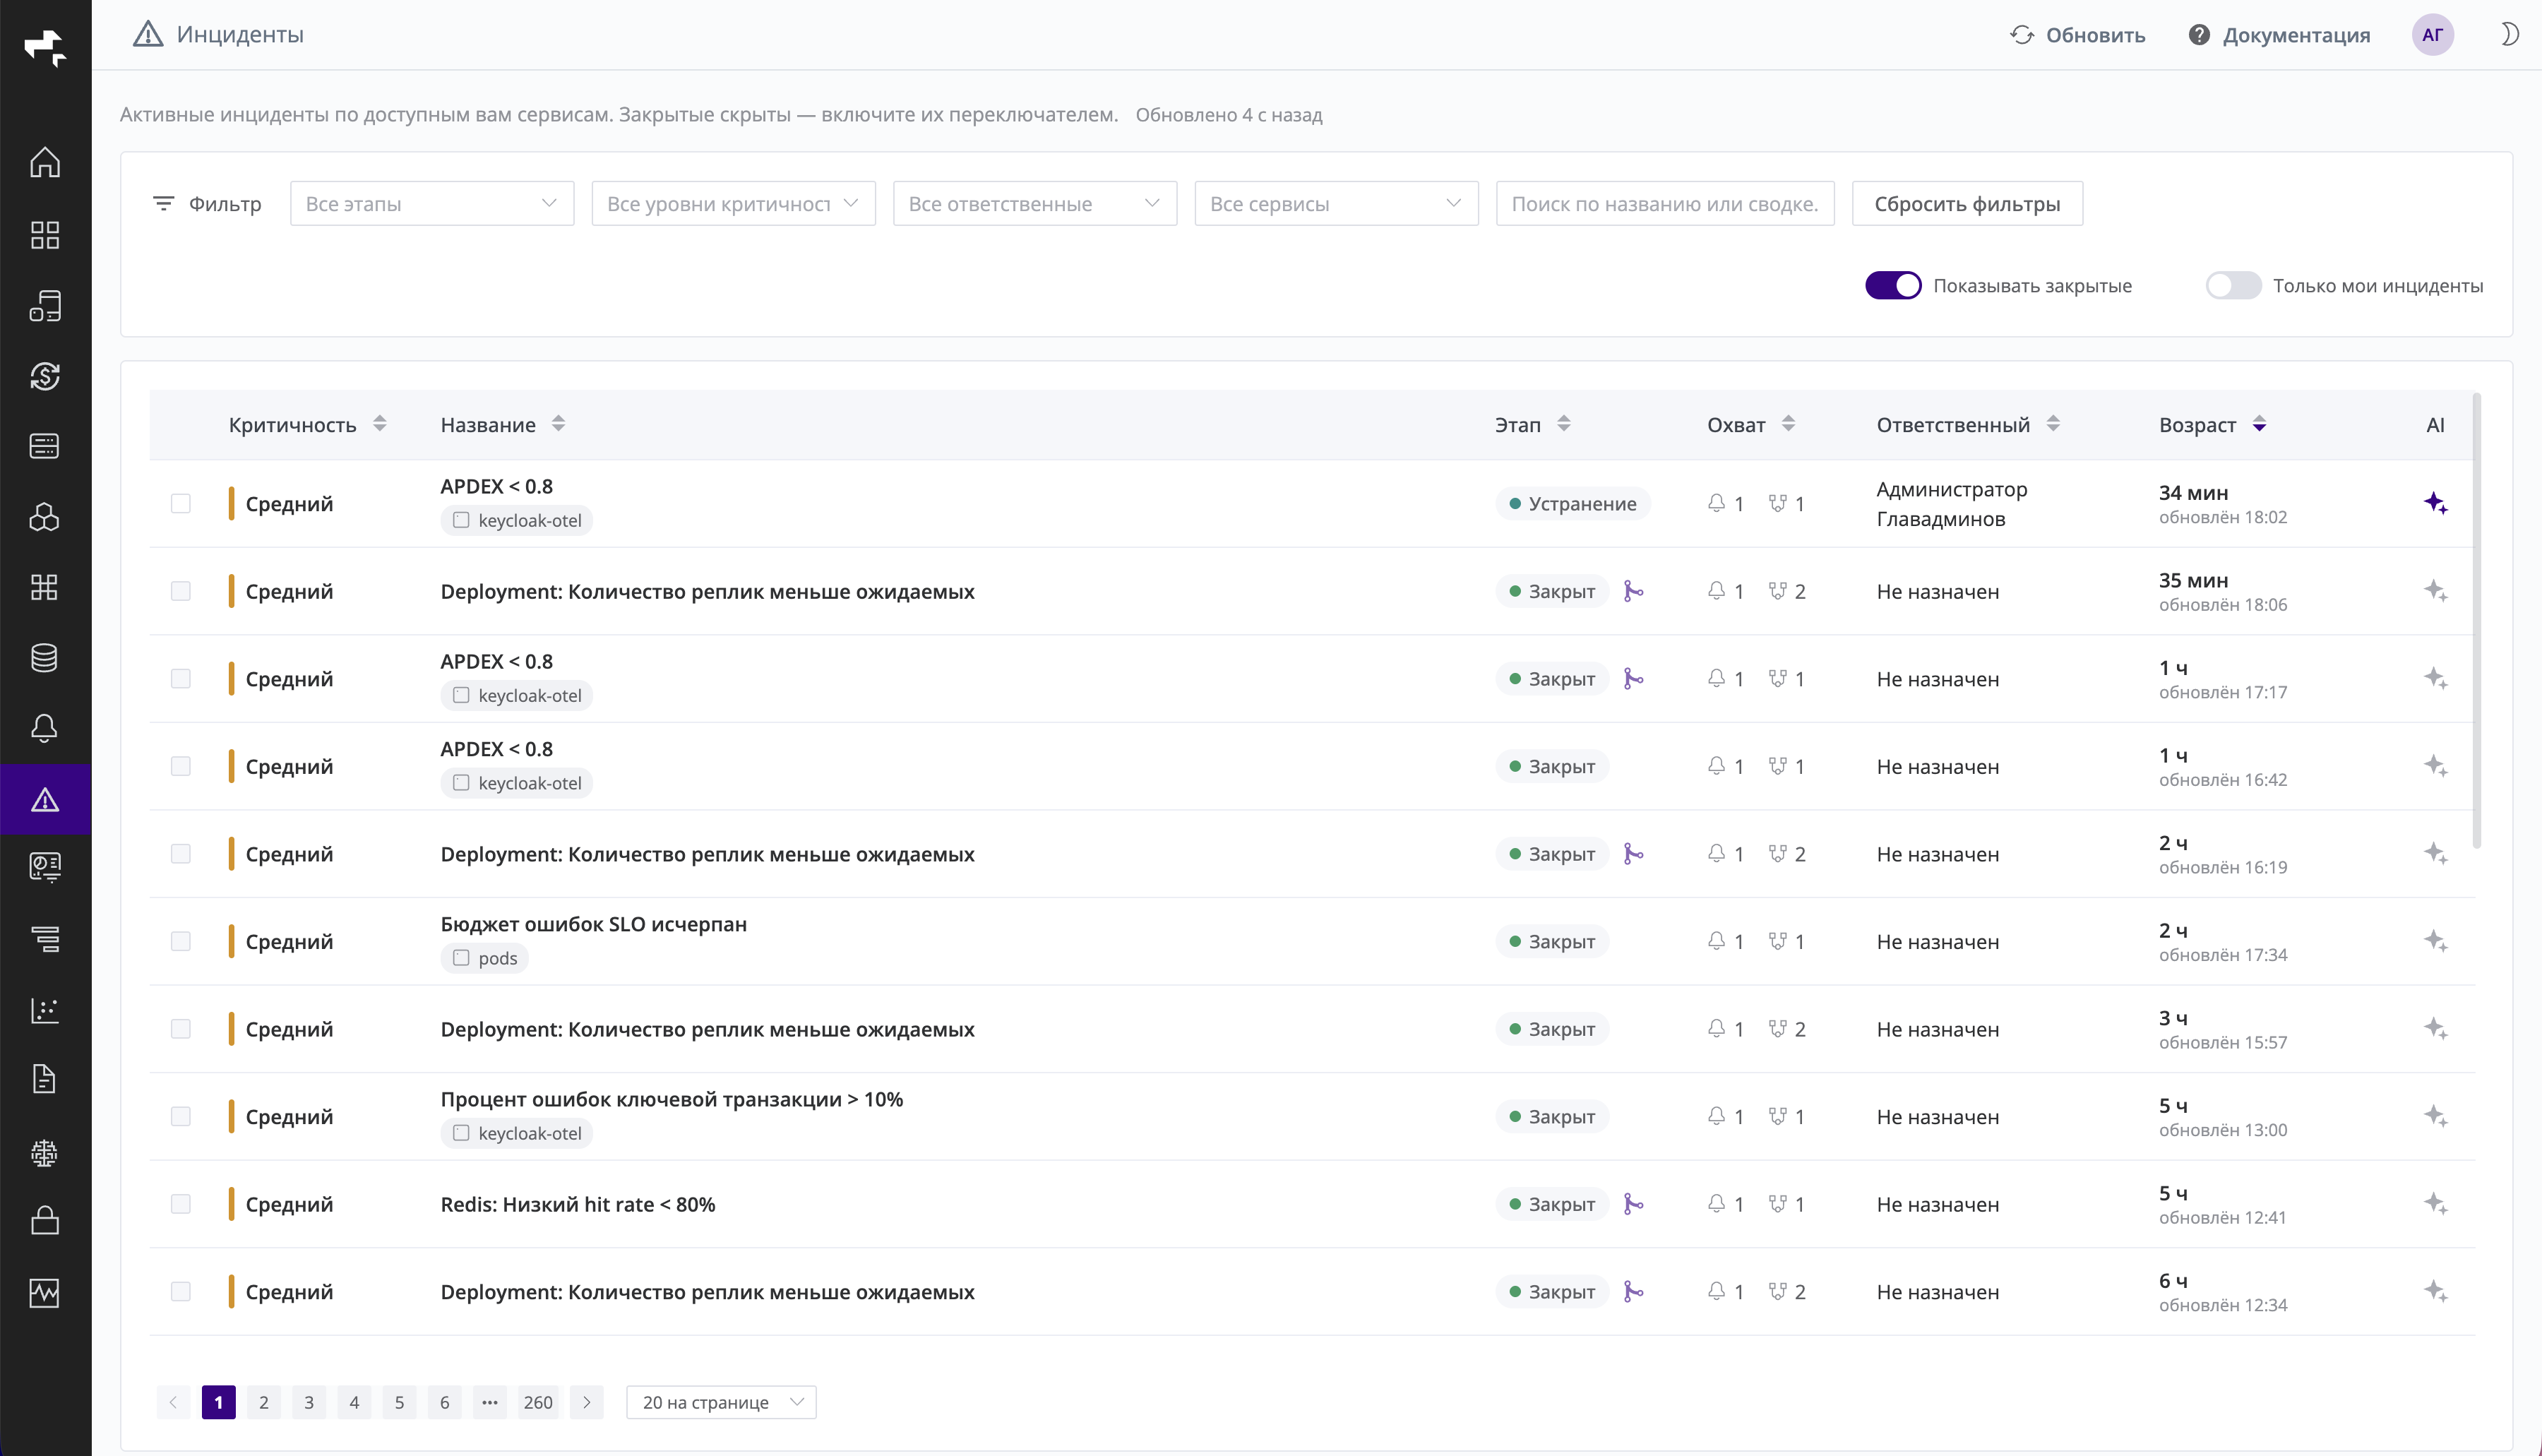Open the home icon in sidebar
The width and height of the screenshot is (2542, 1456).
45,162
